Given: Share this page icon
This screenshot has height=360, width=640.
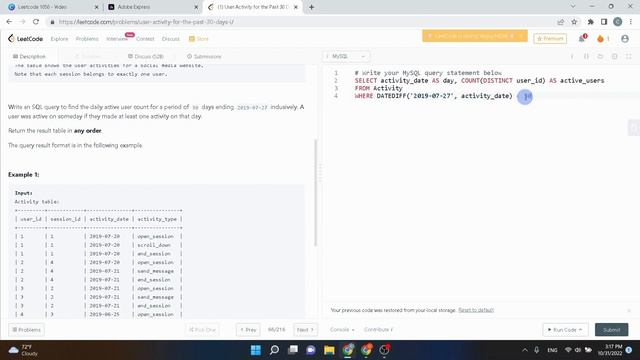Looking at the screenshot, I should coord(561,22).
